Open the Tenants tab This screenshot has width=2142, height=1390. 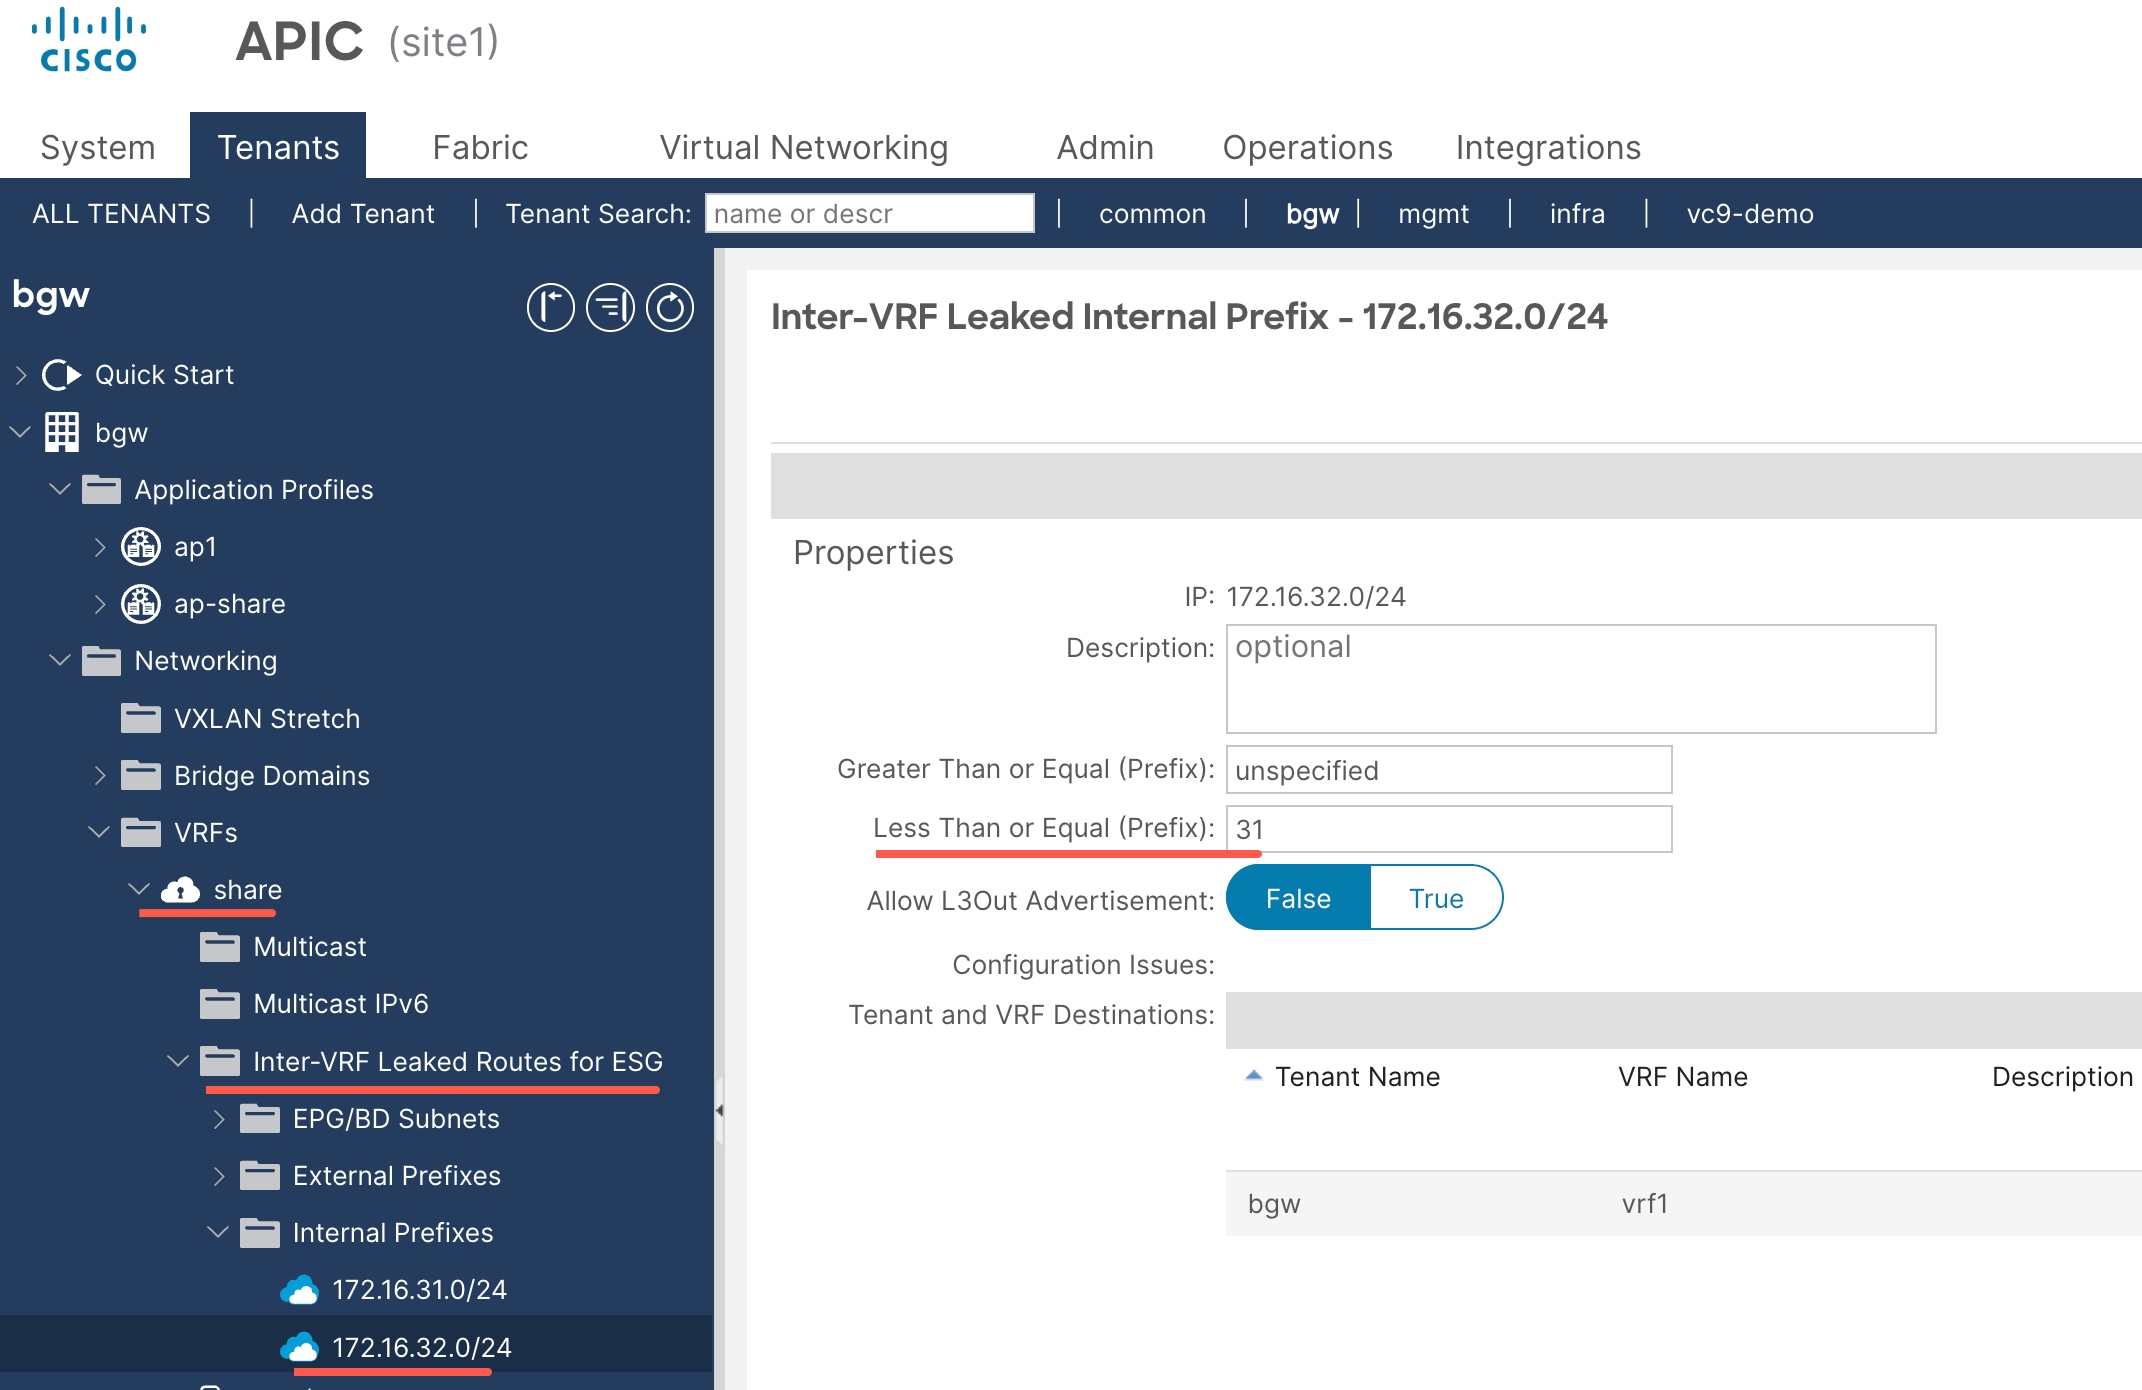278,147
